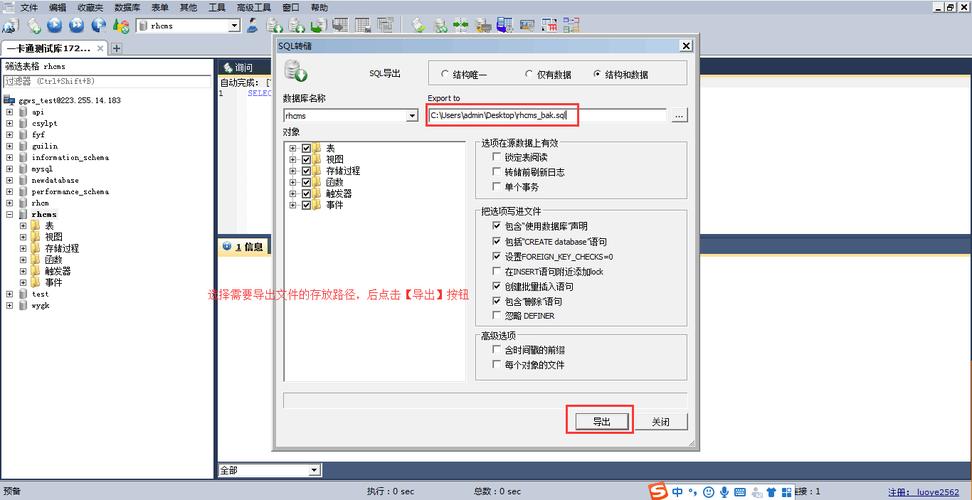Viewport: 972px width, 500px height.
Task: Open the 高级工具 menu
Action: pos(254,8)
